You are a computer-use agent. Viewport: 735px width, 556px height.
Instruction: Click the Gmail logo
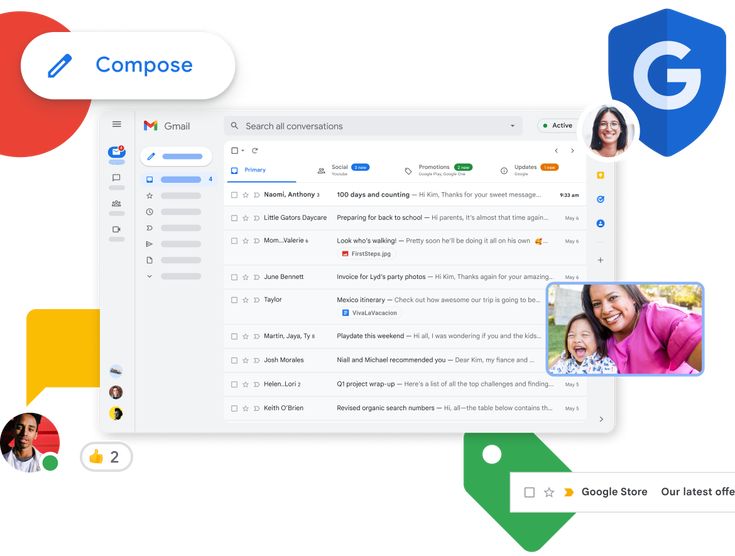click(x=167, y=126)
